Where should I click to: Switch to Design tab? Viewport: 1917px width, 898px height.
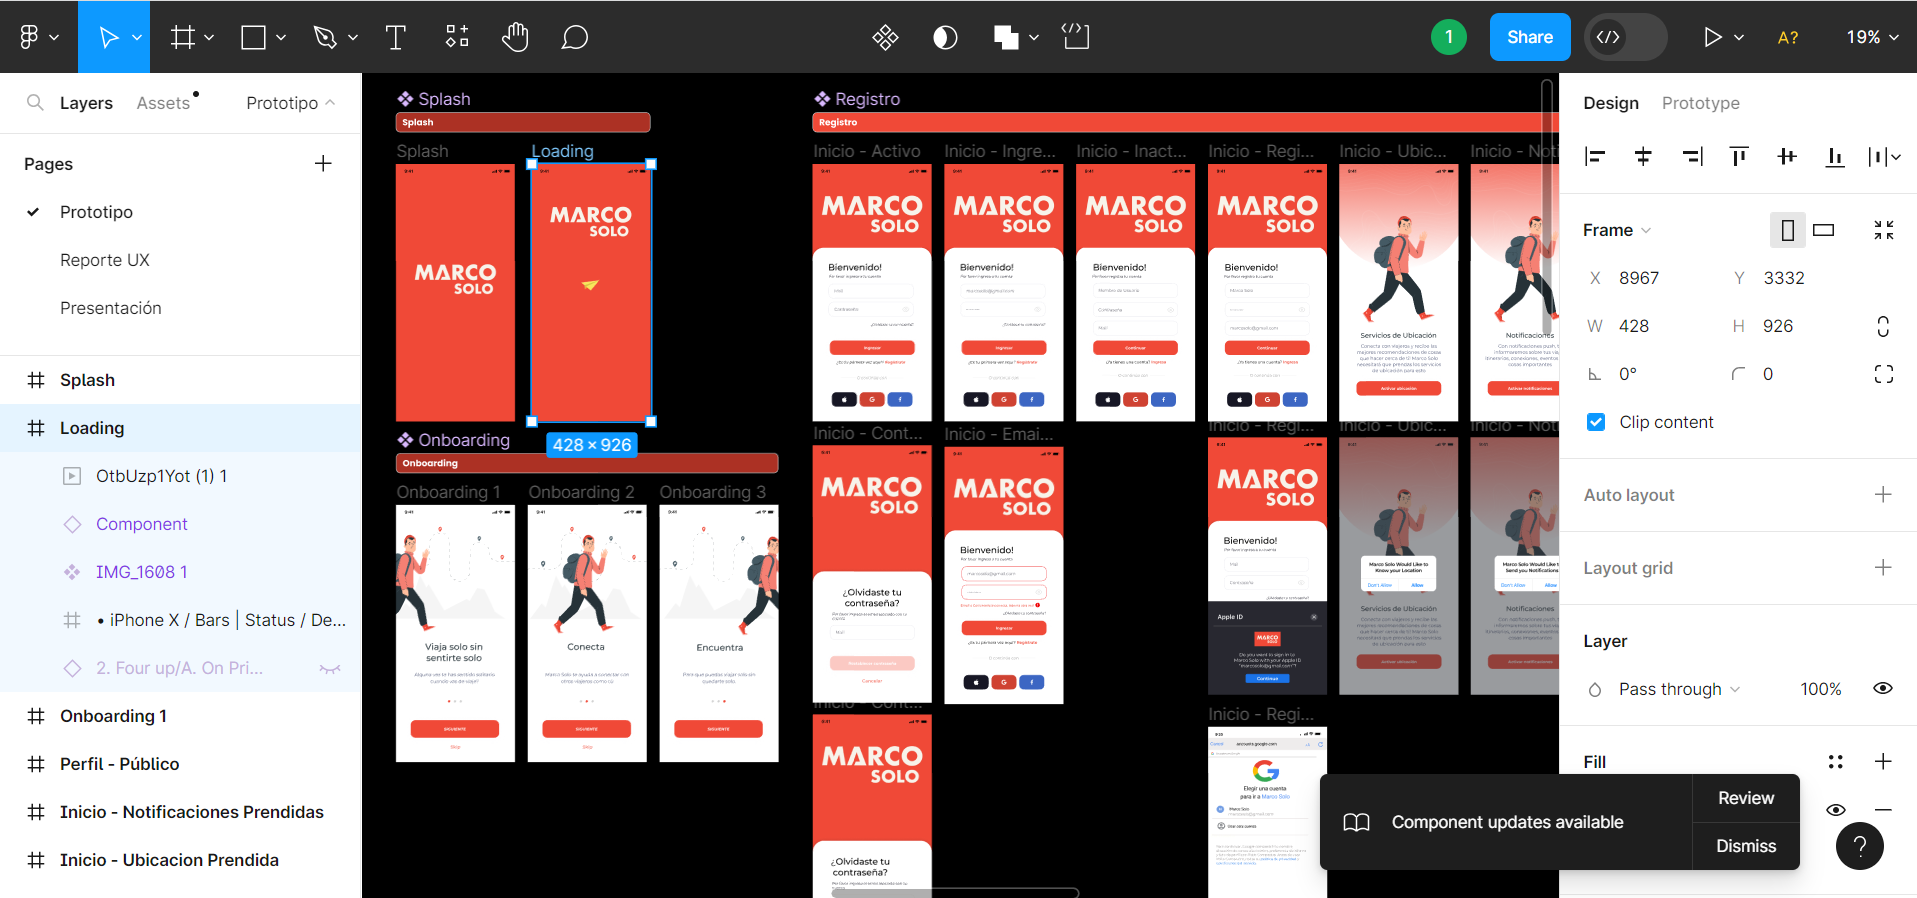pos(1611,103)
